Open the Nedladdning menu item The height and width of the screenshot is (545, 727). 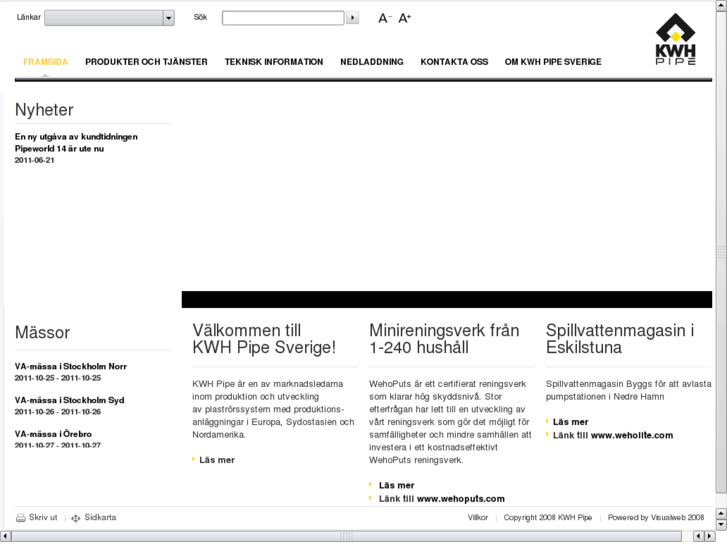pyautogui.click(x=372, y=62)
